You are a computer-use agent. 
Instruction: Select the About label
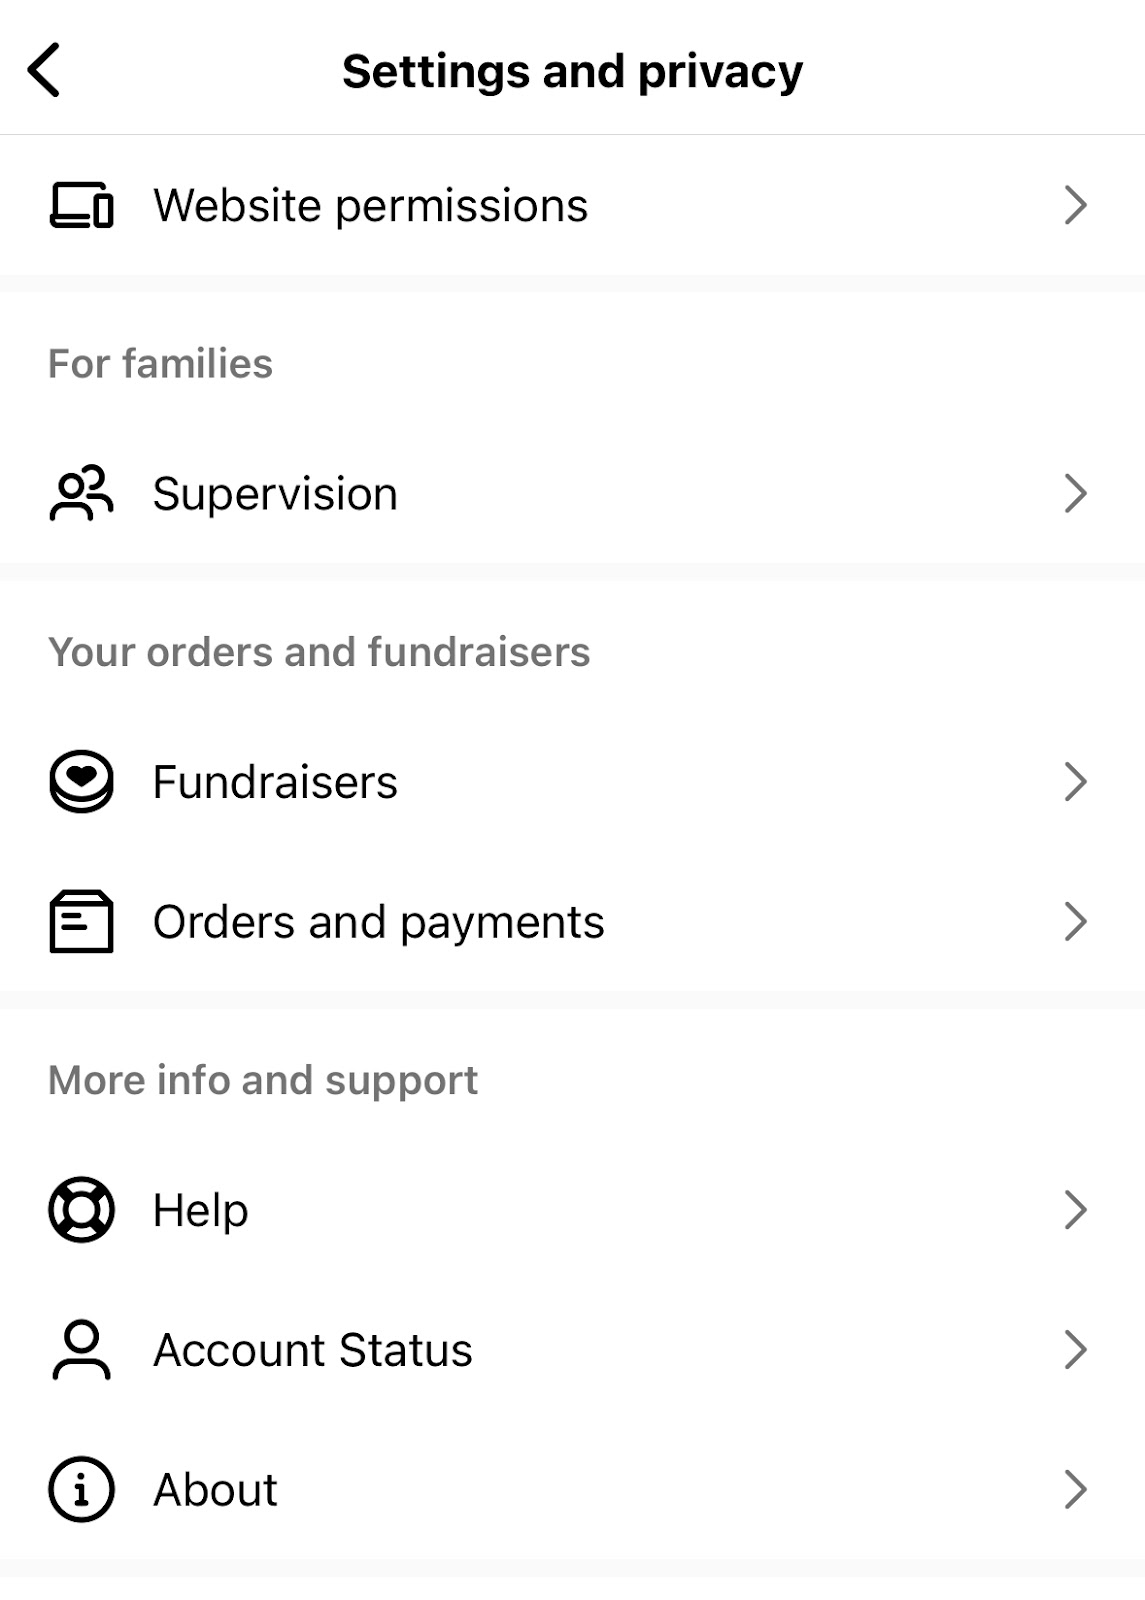215,1489
